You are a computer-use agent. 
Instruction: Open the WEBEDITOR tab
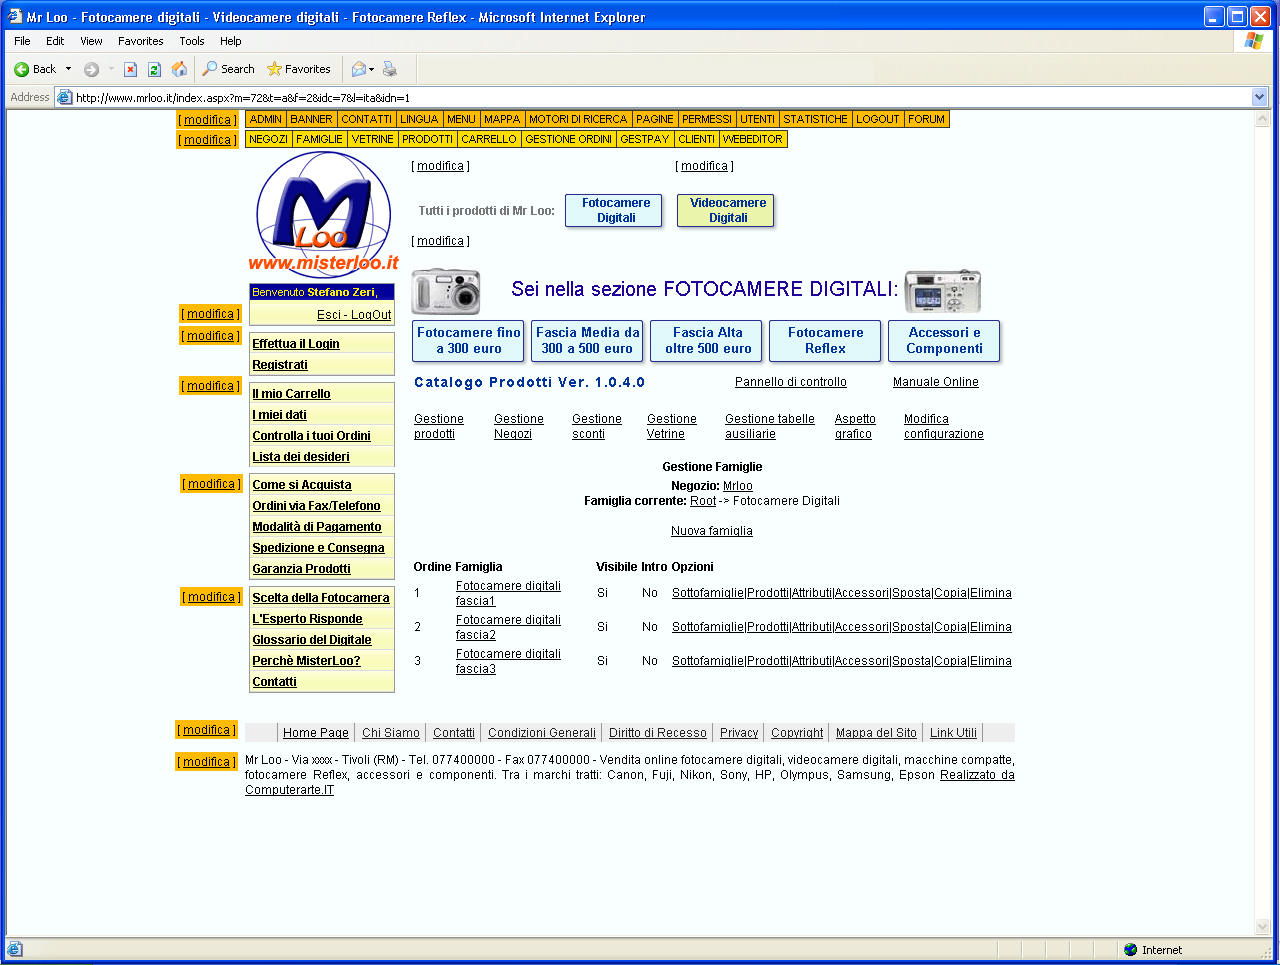point(753,139)
